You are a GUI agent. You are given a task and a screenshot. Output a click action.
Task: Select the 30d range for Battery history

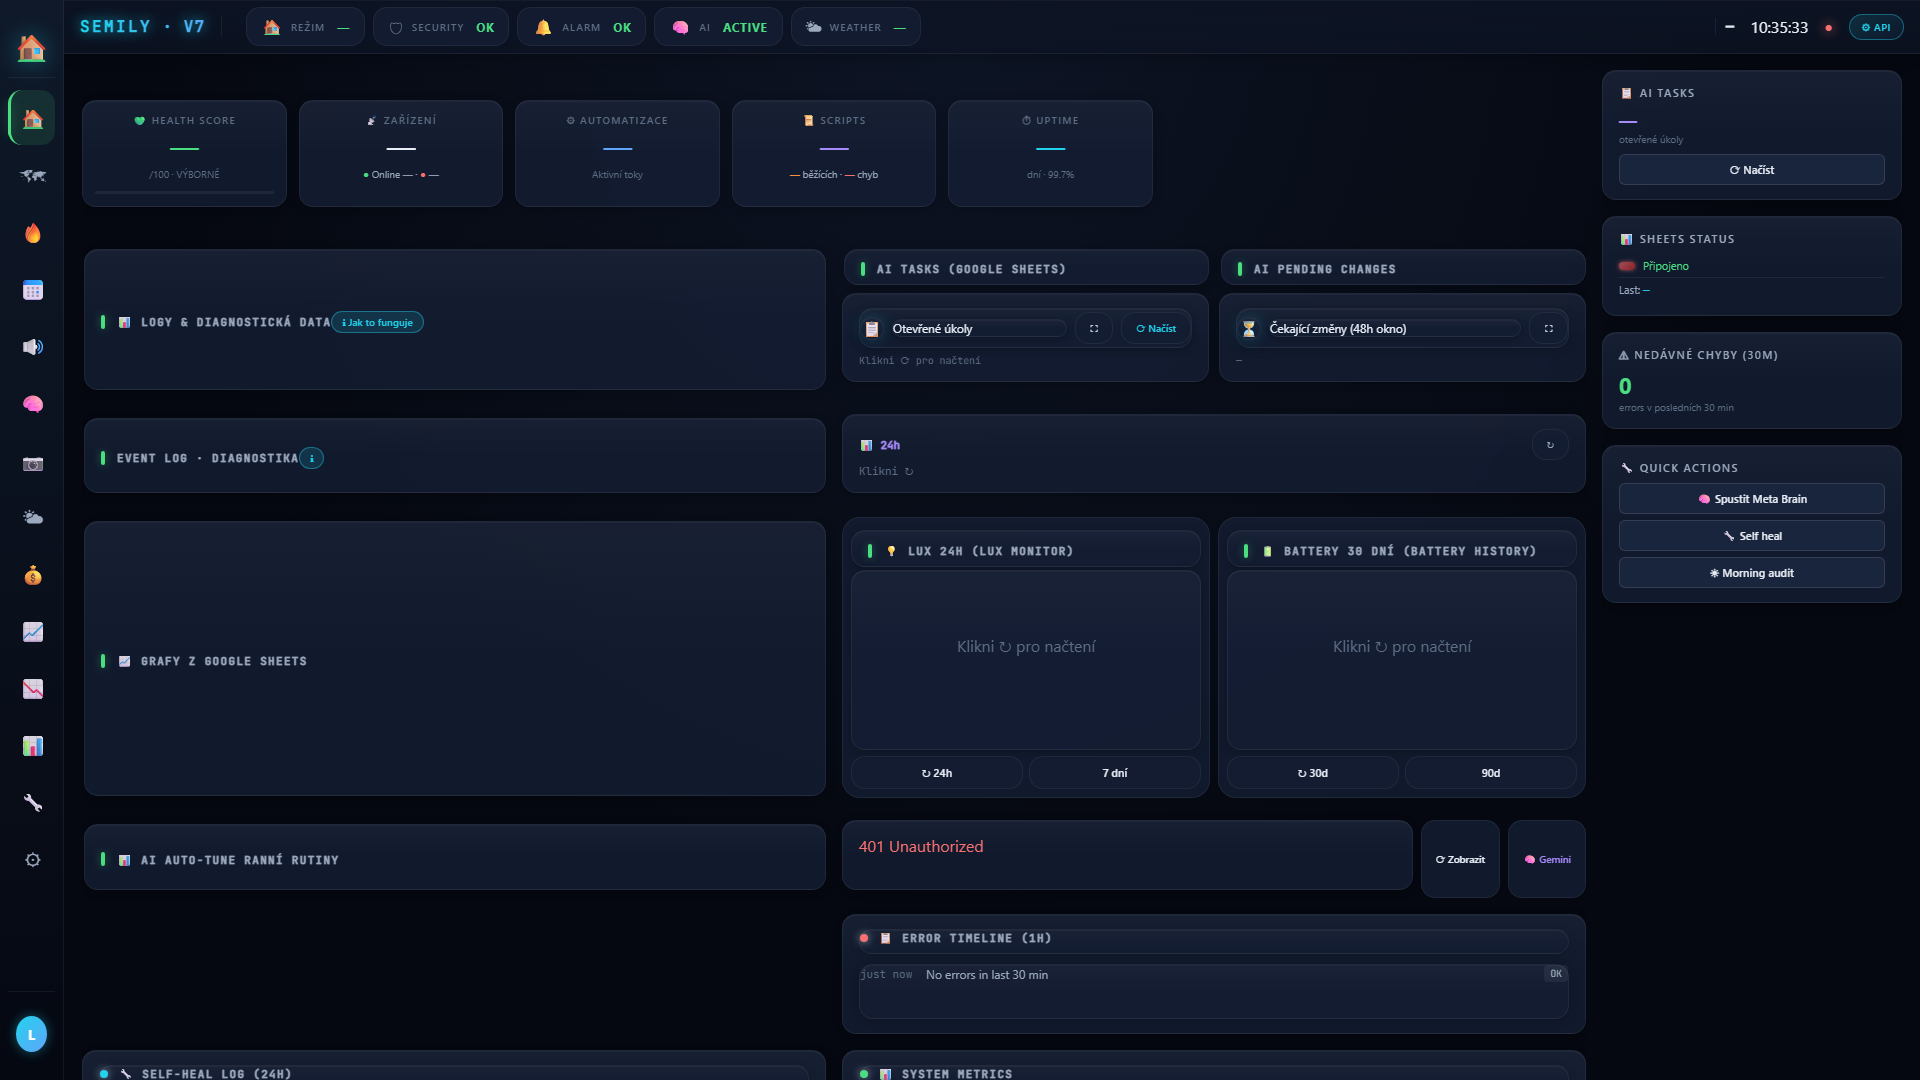pos(1313,773)
